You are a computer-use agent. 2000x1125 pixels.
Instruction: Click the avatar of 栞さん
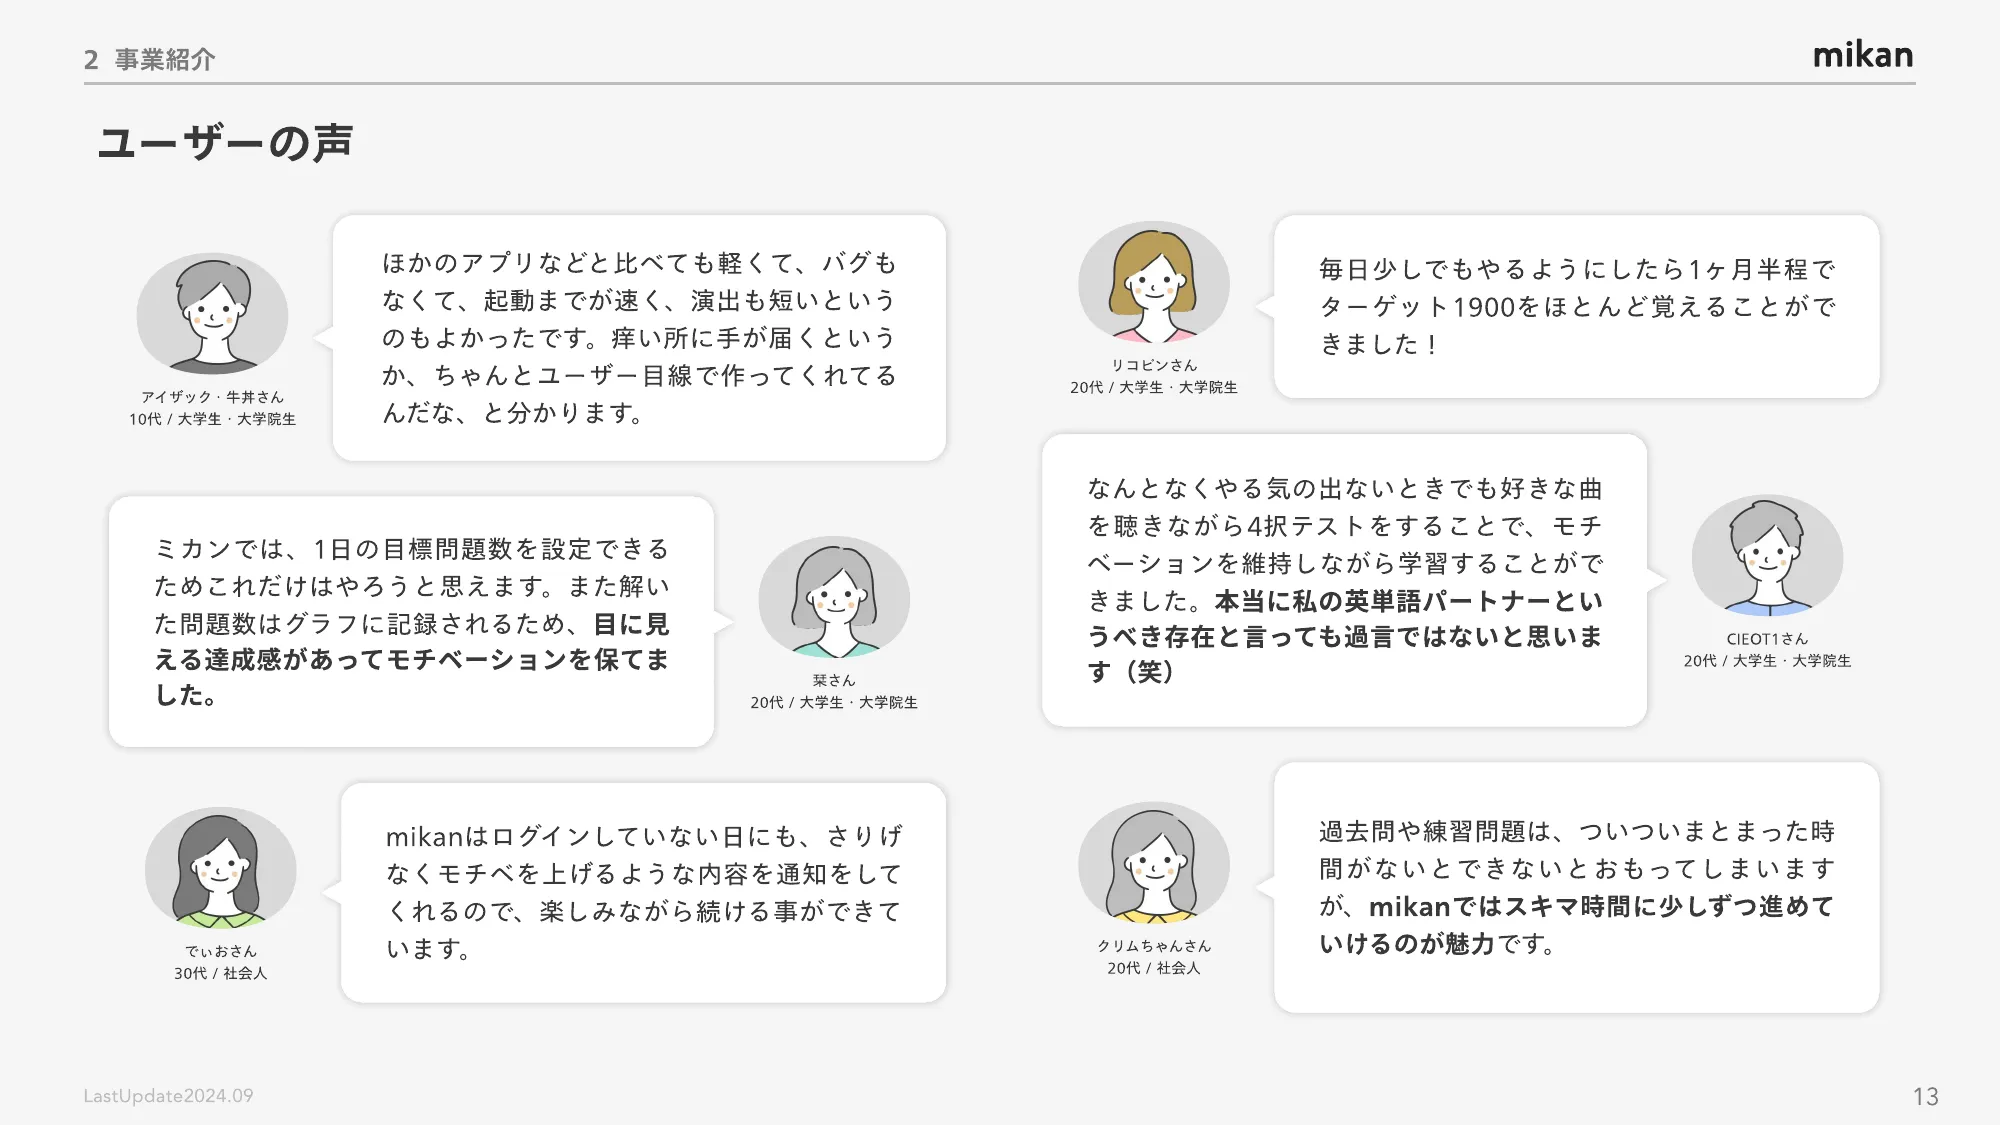pyautogui.click(x=834, y=598)
